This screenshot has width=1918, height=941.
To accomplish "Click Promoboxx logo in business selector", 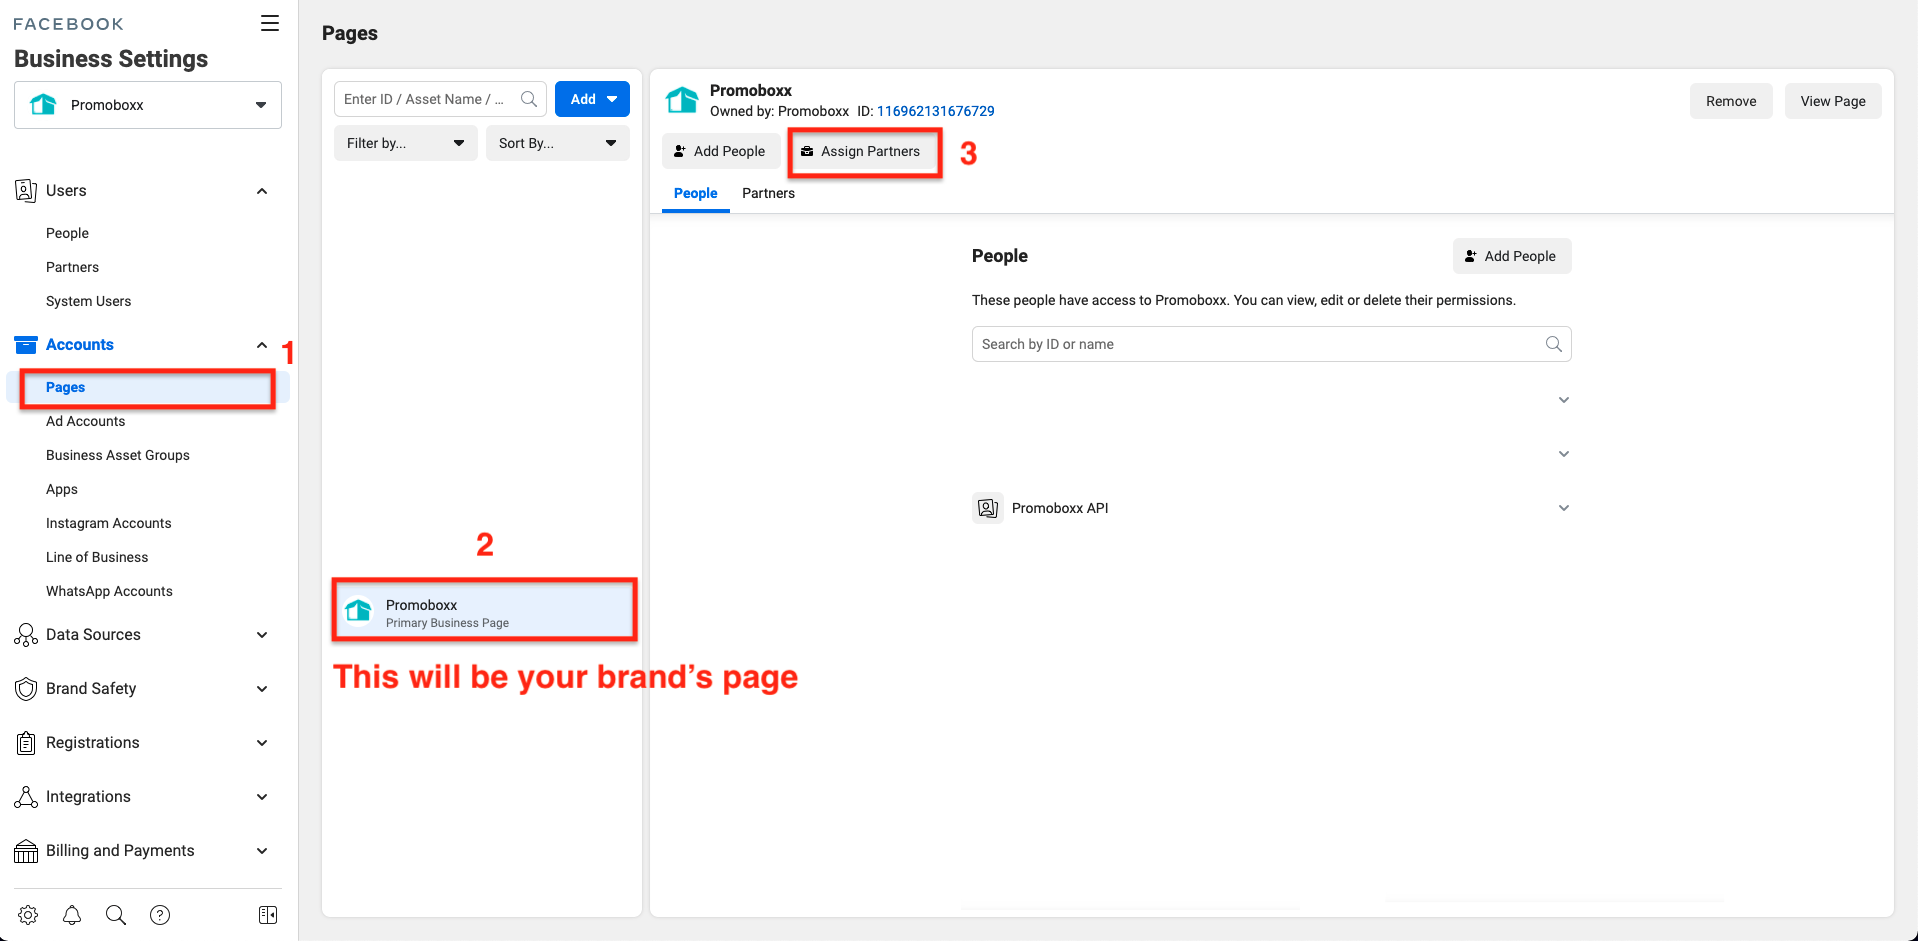I will click(x=44, y=105).
